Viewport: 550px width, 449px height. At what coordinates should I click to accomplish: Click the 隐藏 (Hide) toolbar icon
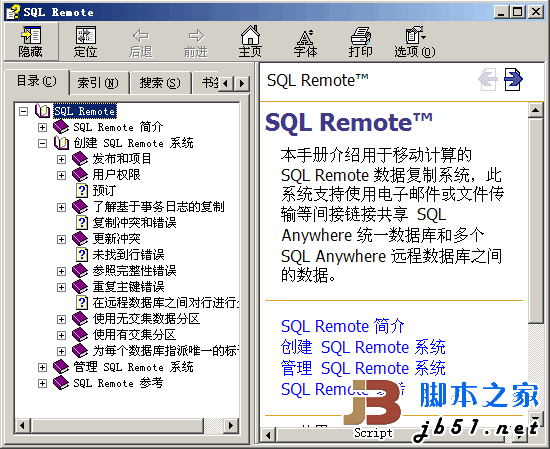(x=31, y=41)
